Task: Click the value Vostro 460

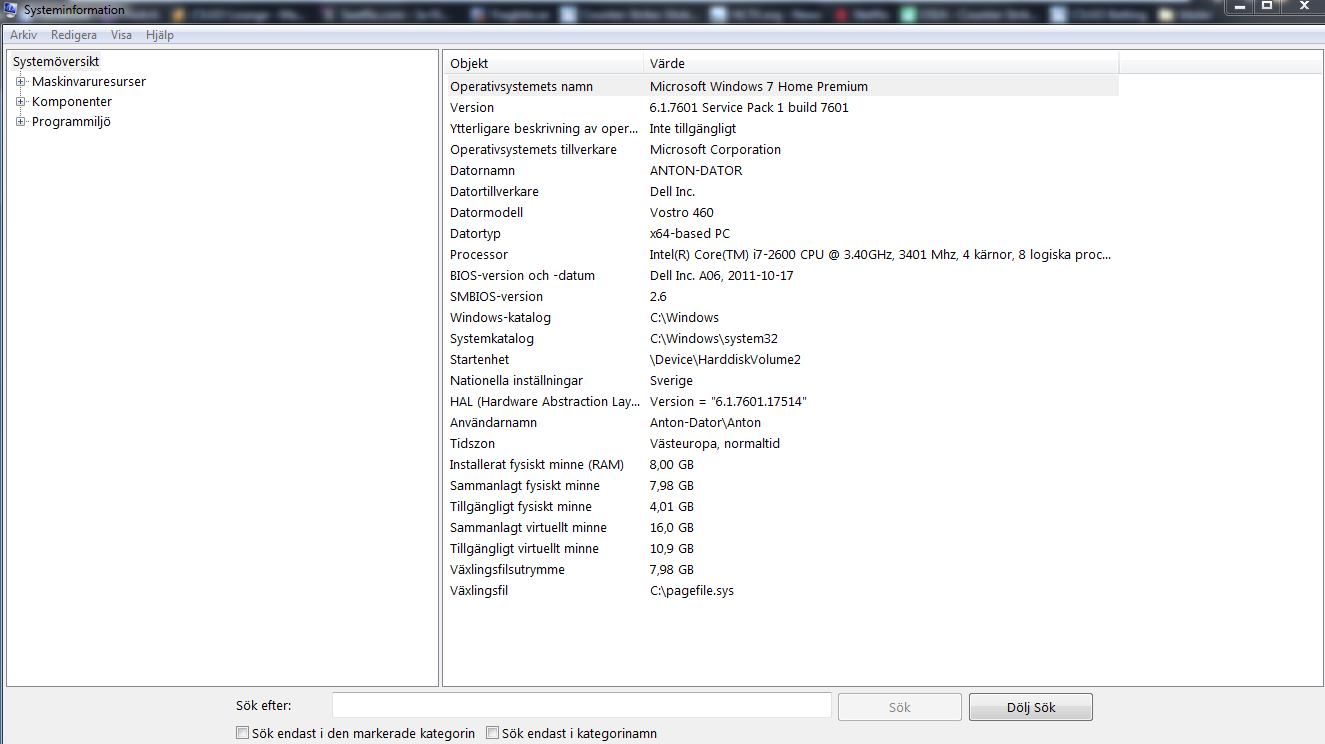Action: click(682, 213)
